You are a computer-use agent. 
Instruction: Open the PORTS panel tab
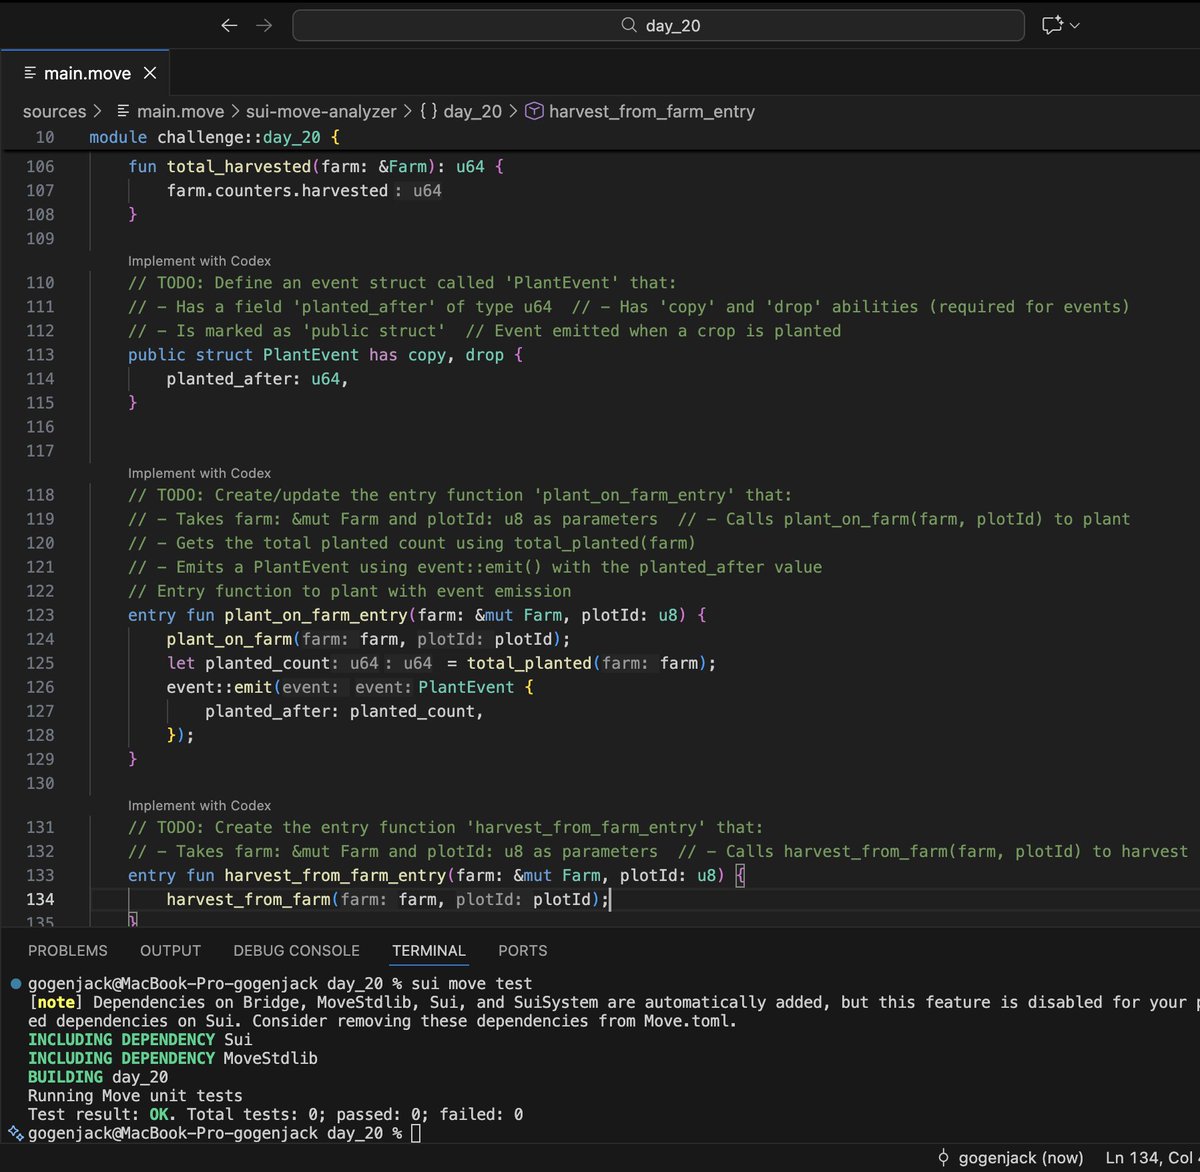(523, 951)
